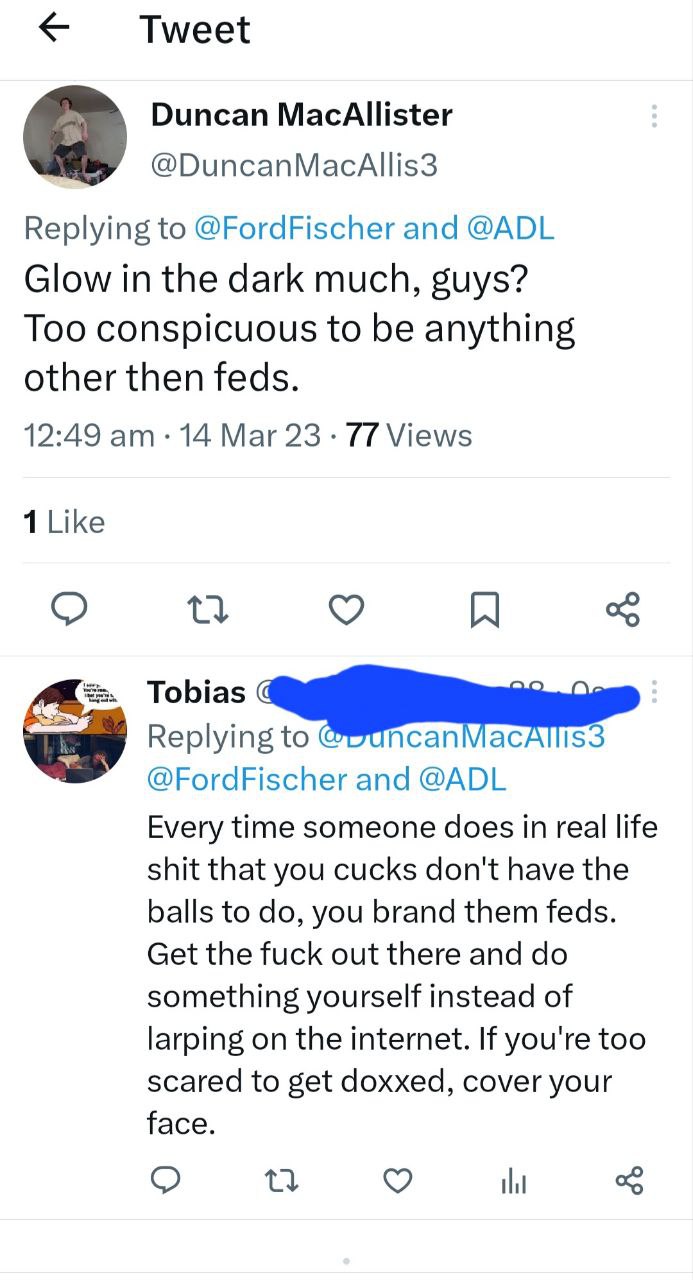Open Tobias's profile avatar

click(75, 731)
